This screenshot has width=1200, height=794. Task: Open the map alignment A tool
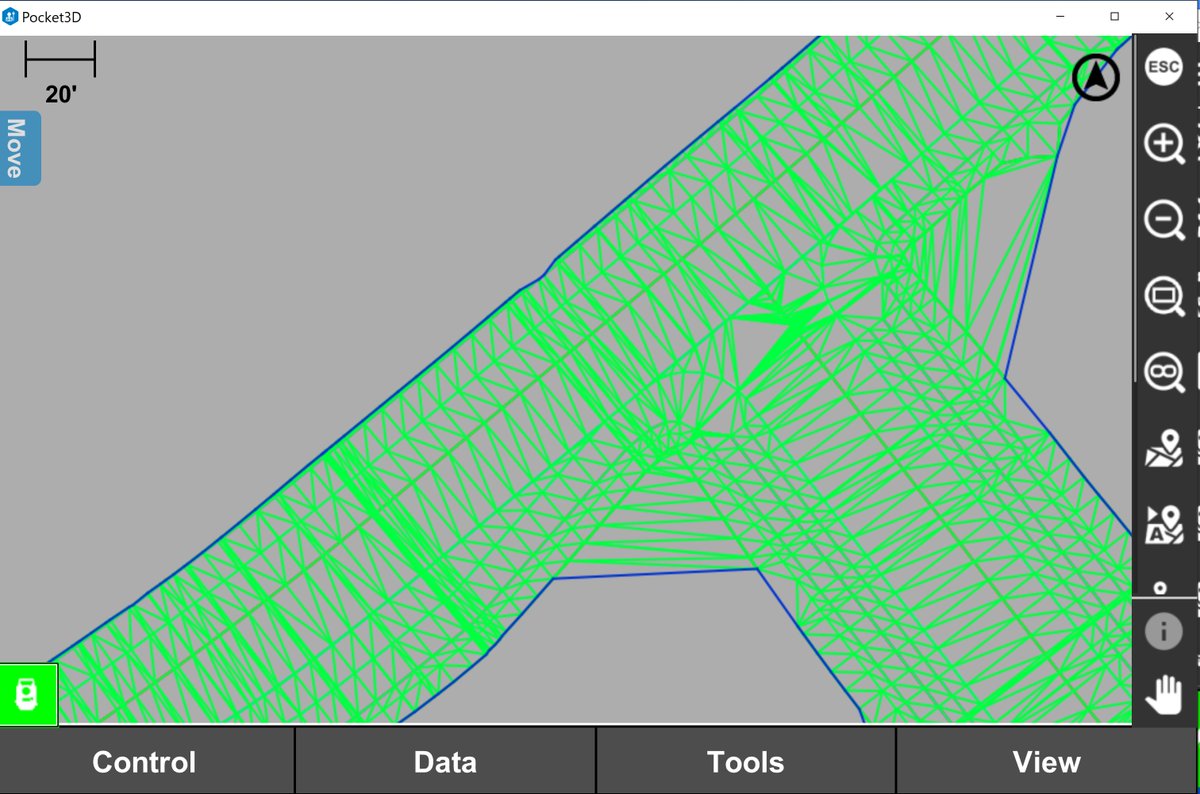pyautogui.click(x=1163, y=525)
